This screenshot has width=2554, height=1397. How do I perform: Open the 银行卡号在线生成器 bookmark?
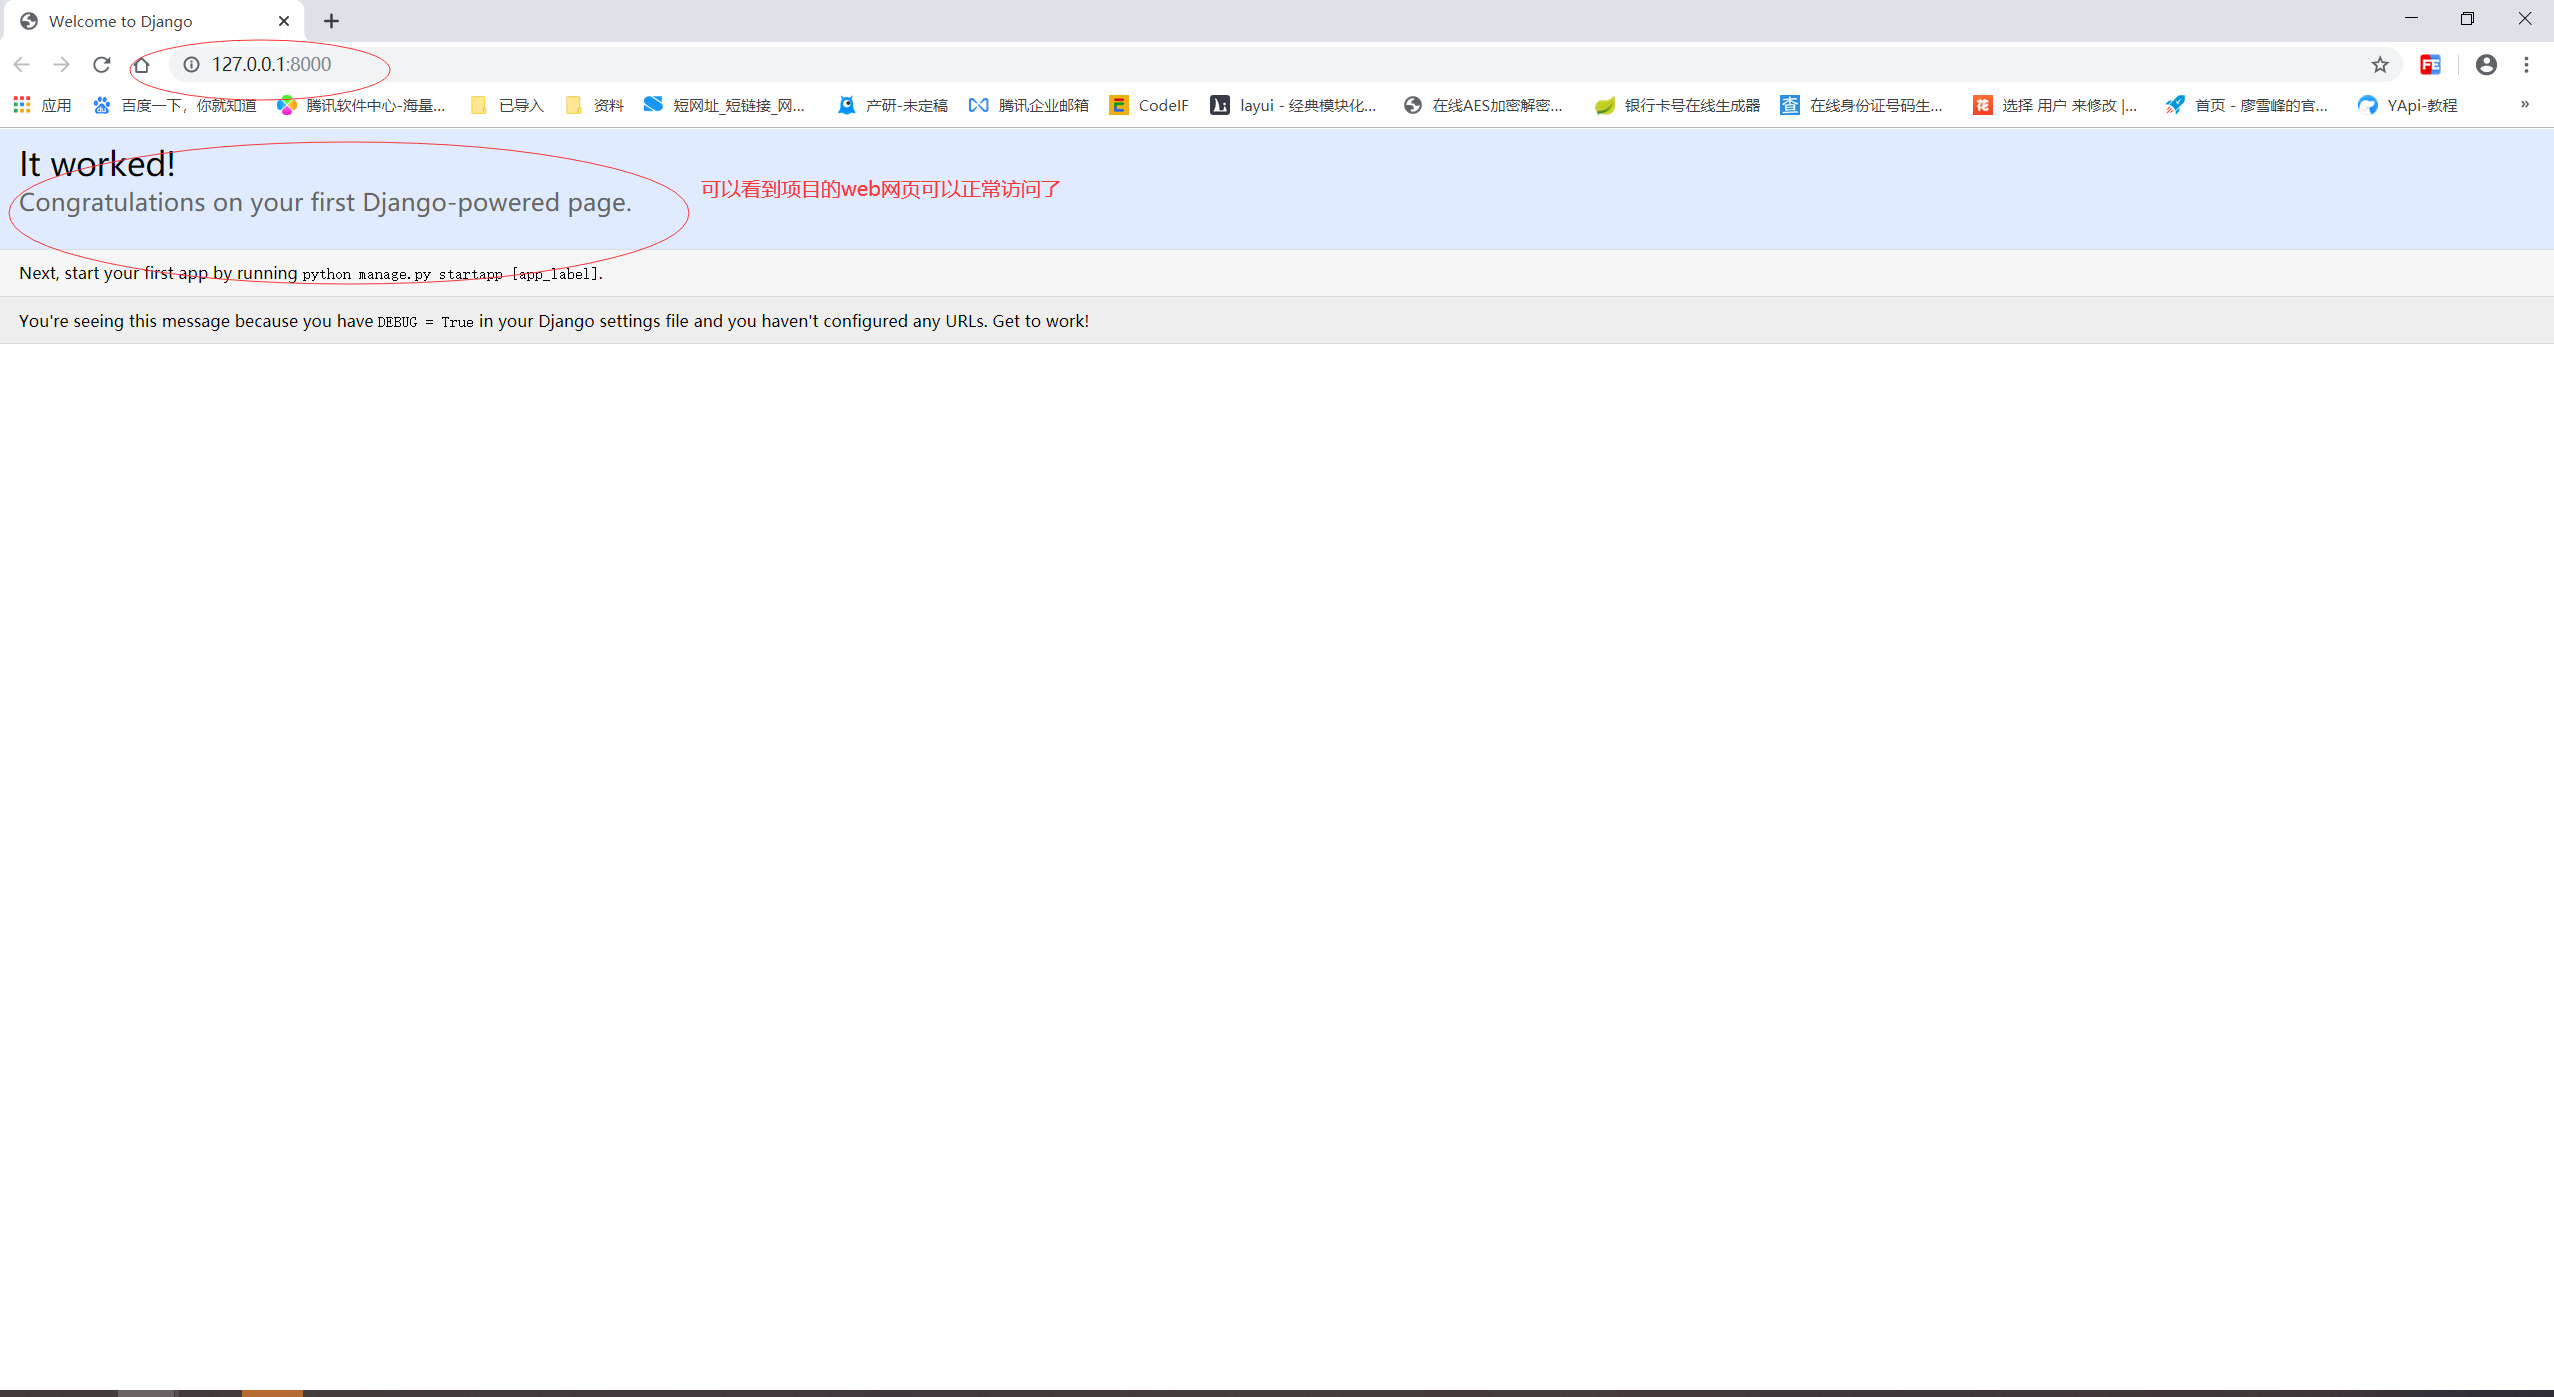coord(1691,104)
